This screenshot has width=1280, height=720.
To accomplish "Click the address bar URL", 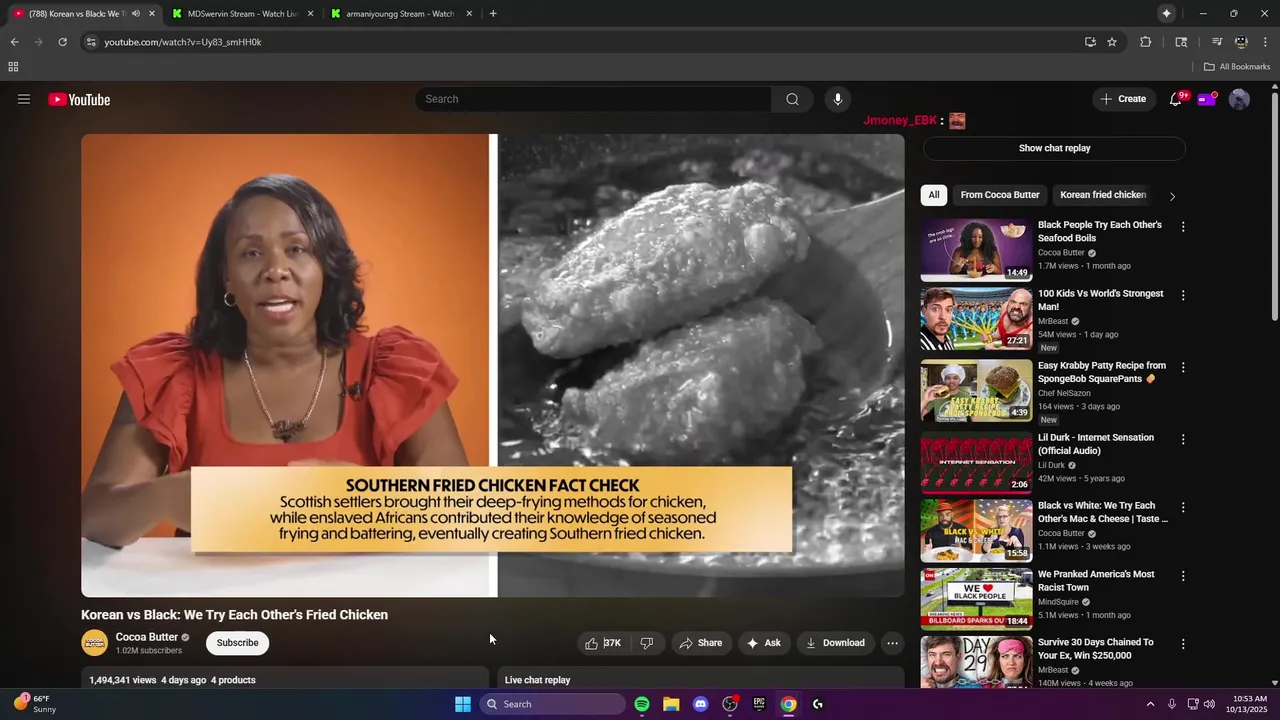I will click(x=183, y=42).
